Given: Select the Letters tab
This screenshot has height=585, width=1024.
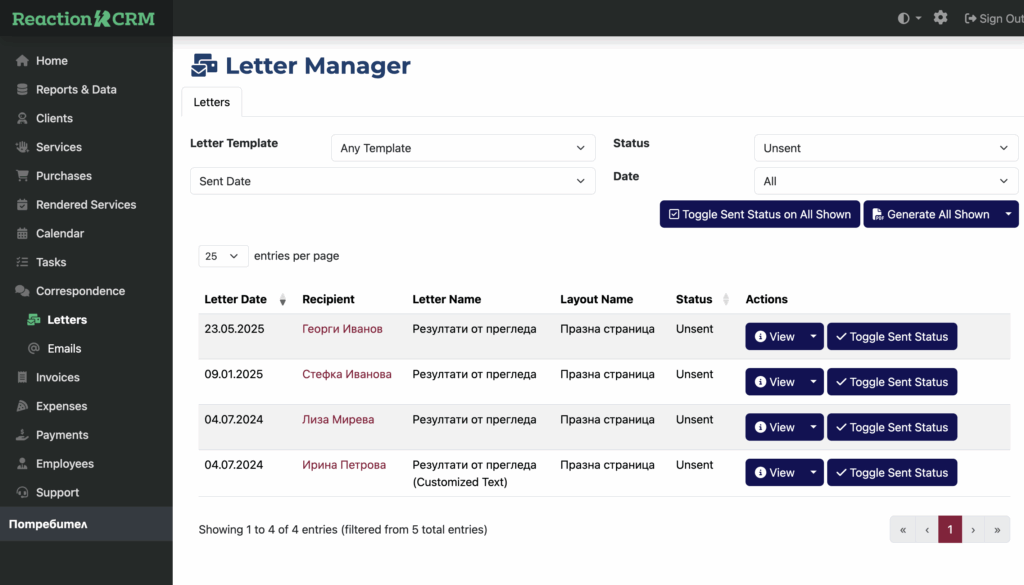Looking at the screenshot, I should 211,102.
